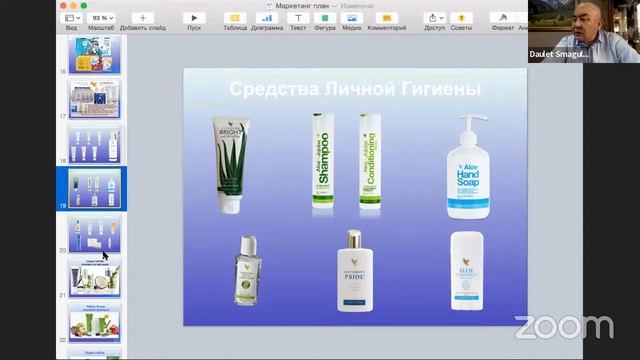Insert a Table (Таблица)
The width and height of the screenshot is (640, 360).
click(x=235, y=18)
